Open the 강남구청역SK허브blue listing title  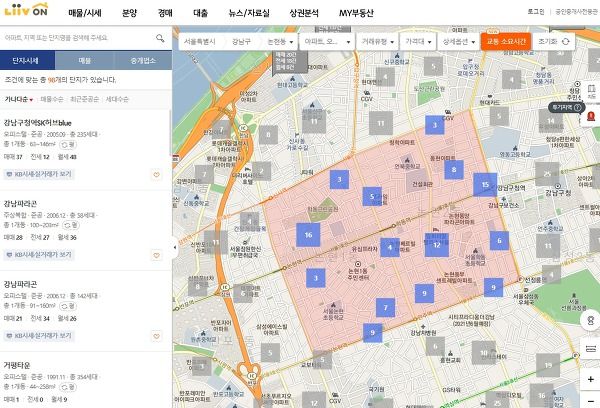(x=38, y=123)
